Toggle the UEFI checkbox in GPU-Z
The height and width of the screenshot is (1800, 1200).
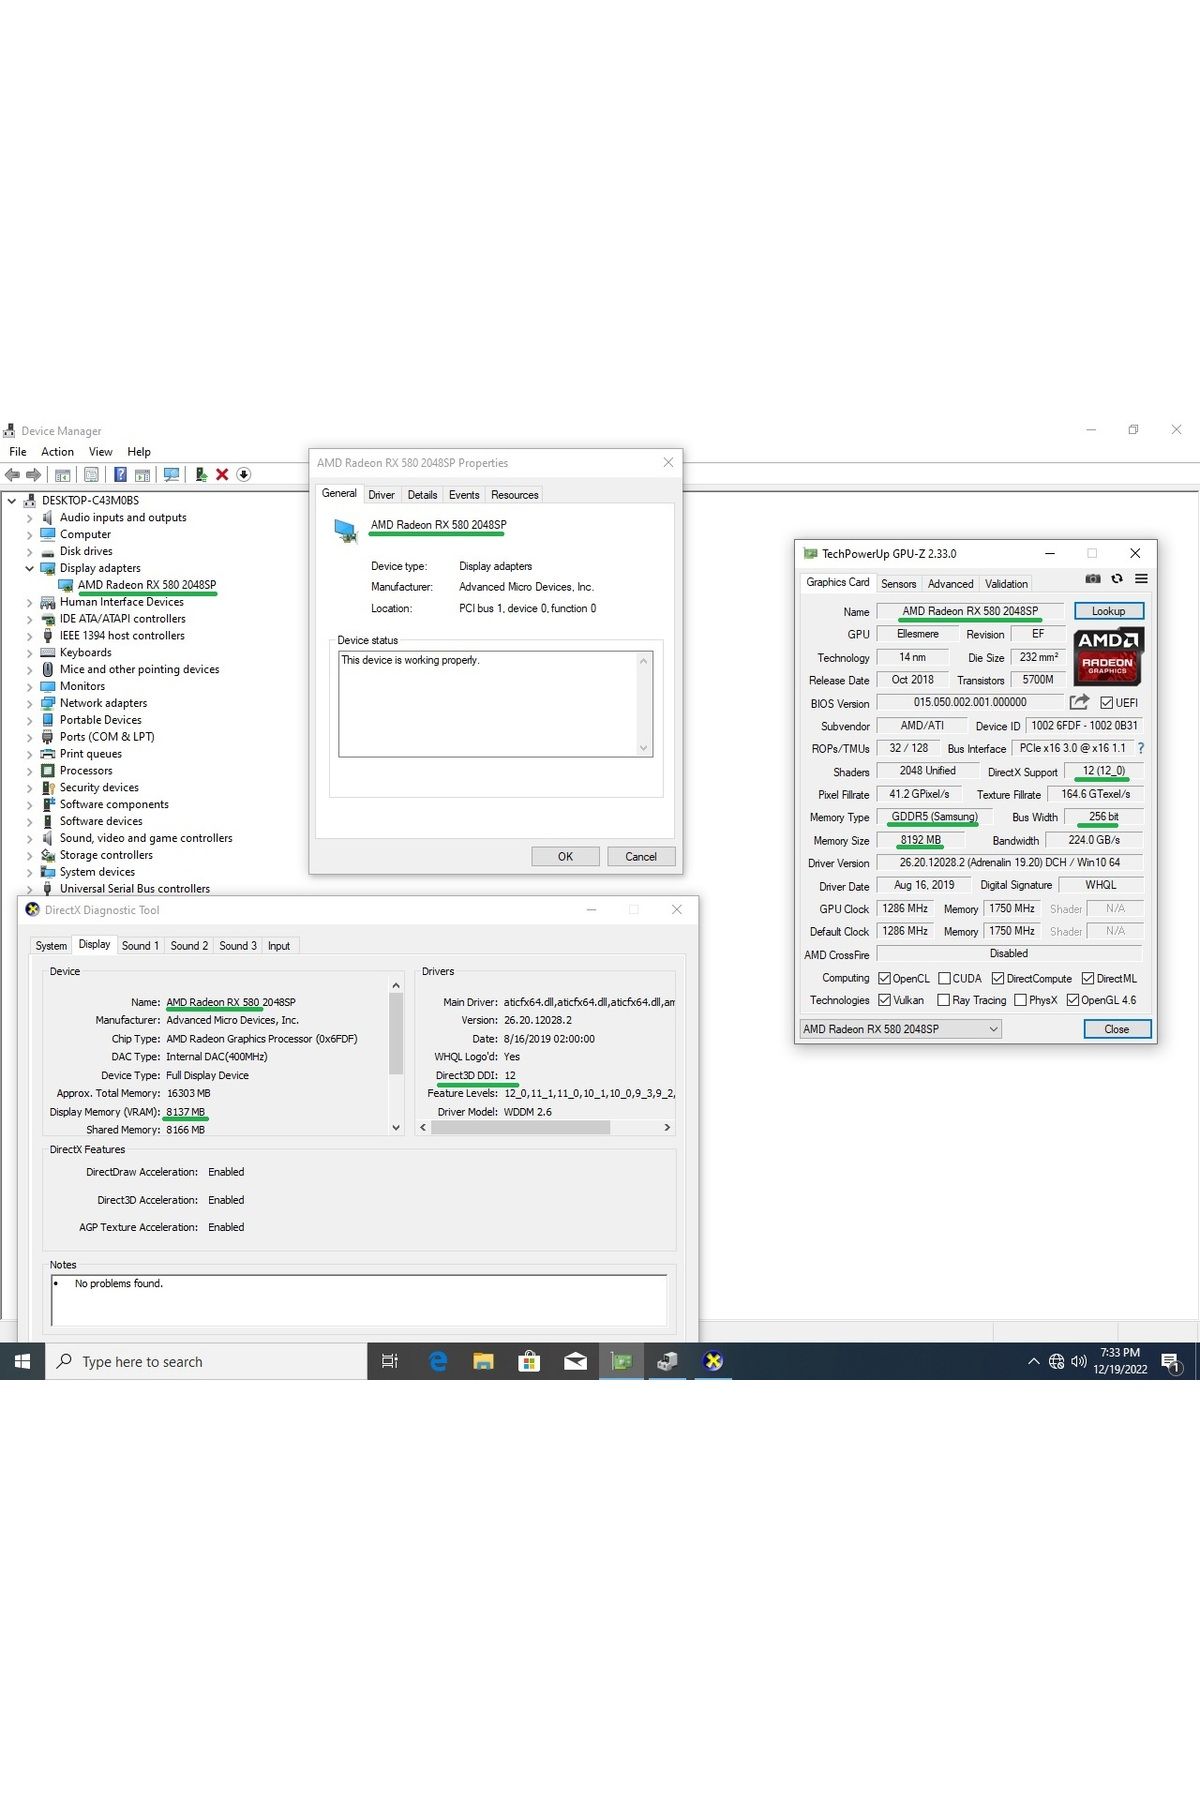point(1107,702)
